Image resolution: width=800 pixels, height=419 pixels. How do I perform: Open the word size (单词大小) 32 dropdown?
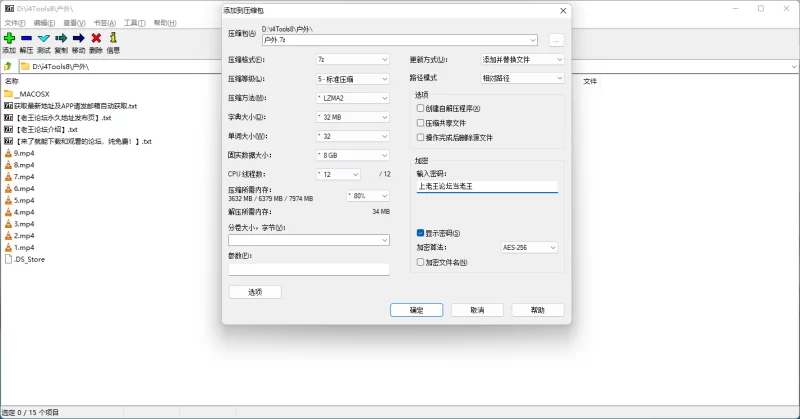[353, 136]
